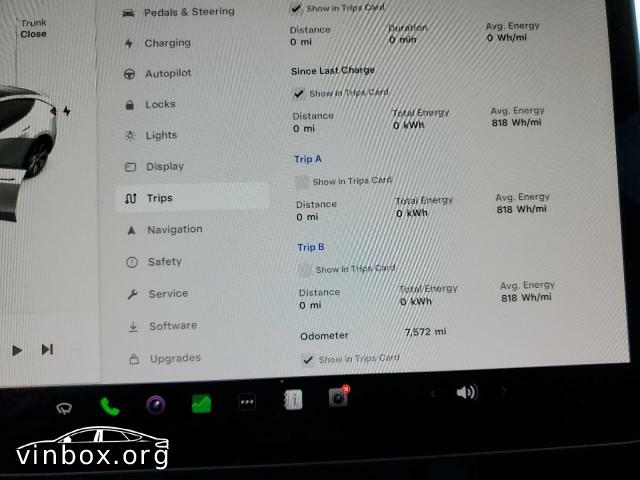Start media with the play button
The image size is (640, 480).
tap(17, 350)
